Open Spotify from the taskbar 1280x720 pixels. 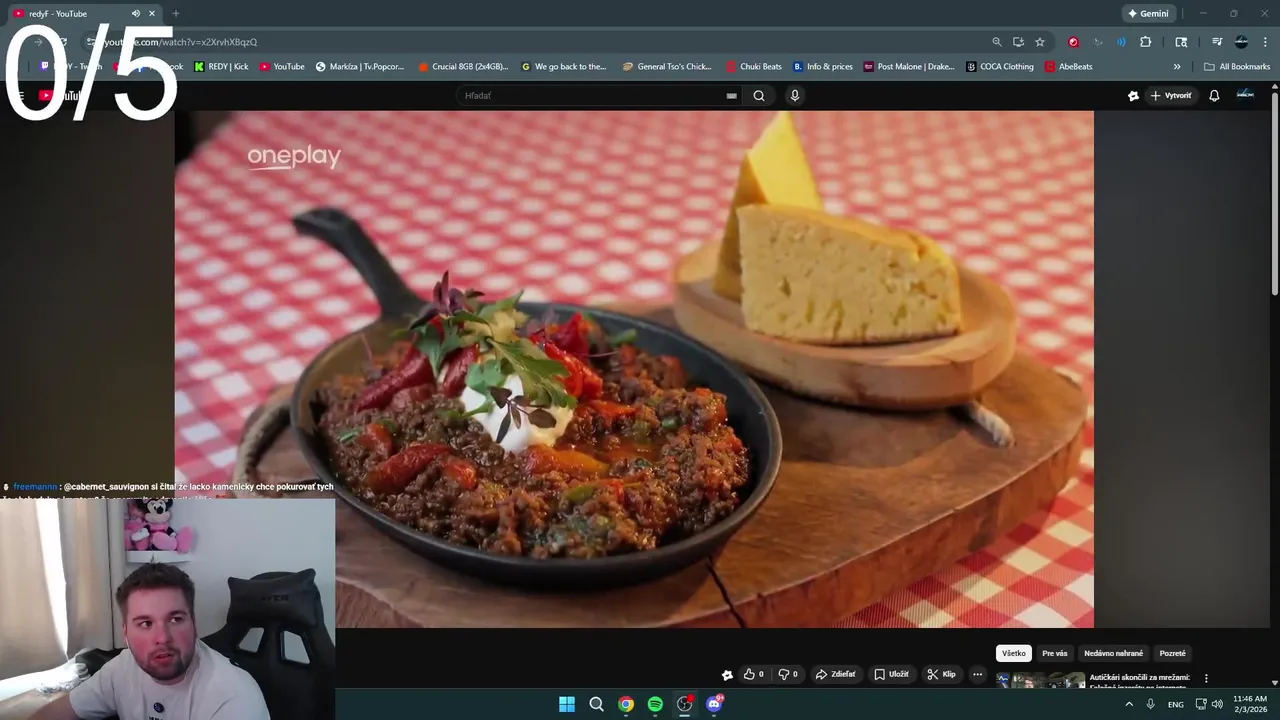pos(655,704)
